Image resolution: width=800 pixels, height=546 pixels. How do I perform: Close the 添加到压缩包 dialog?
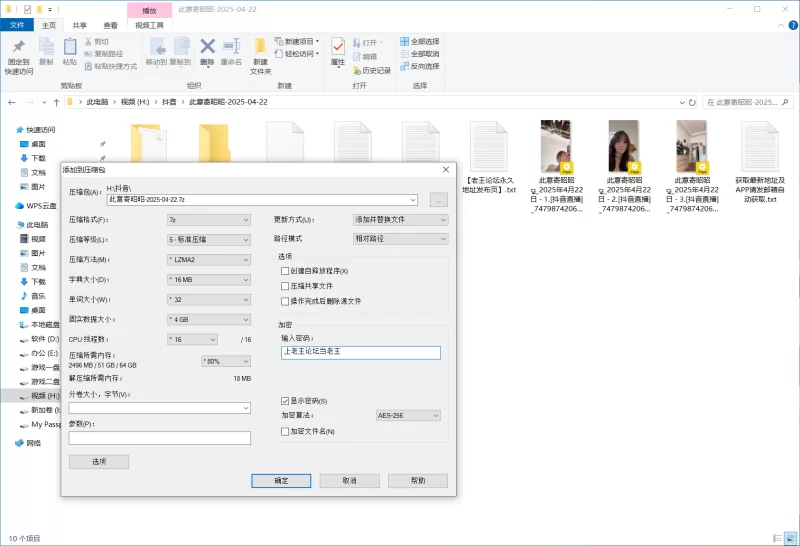pos(446,169)
